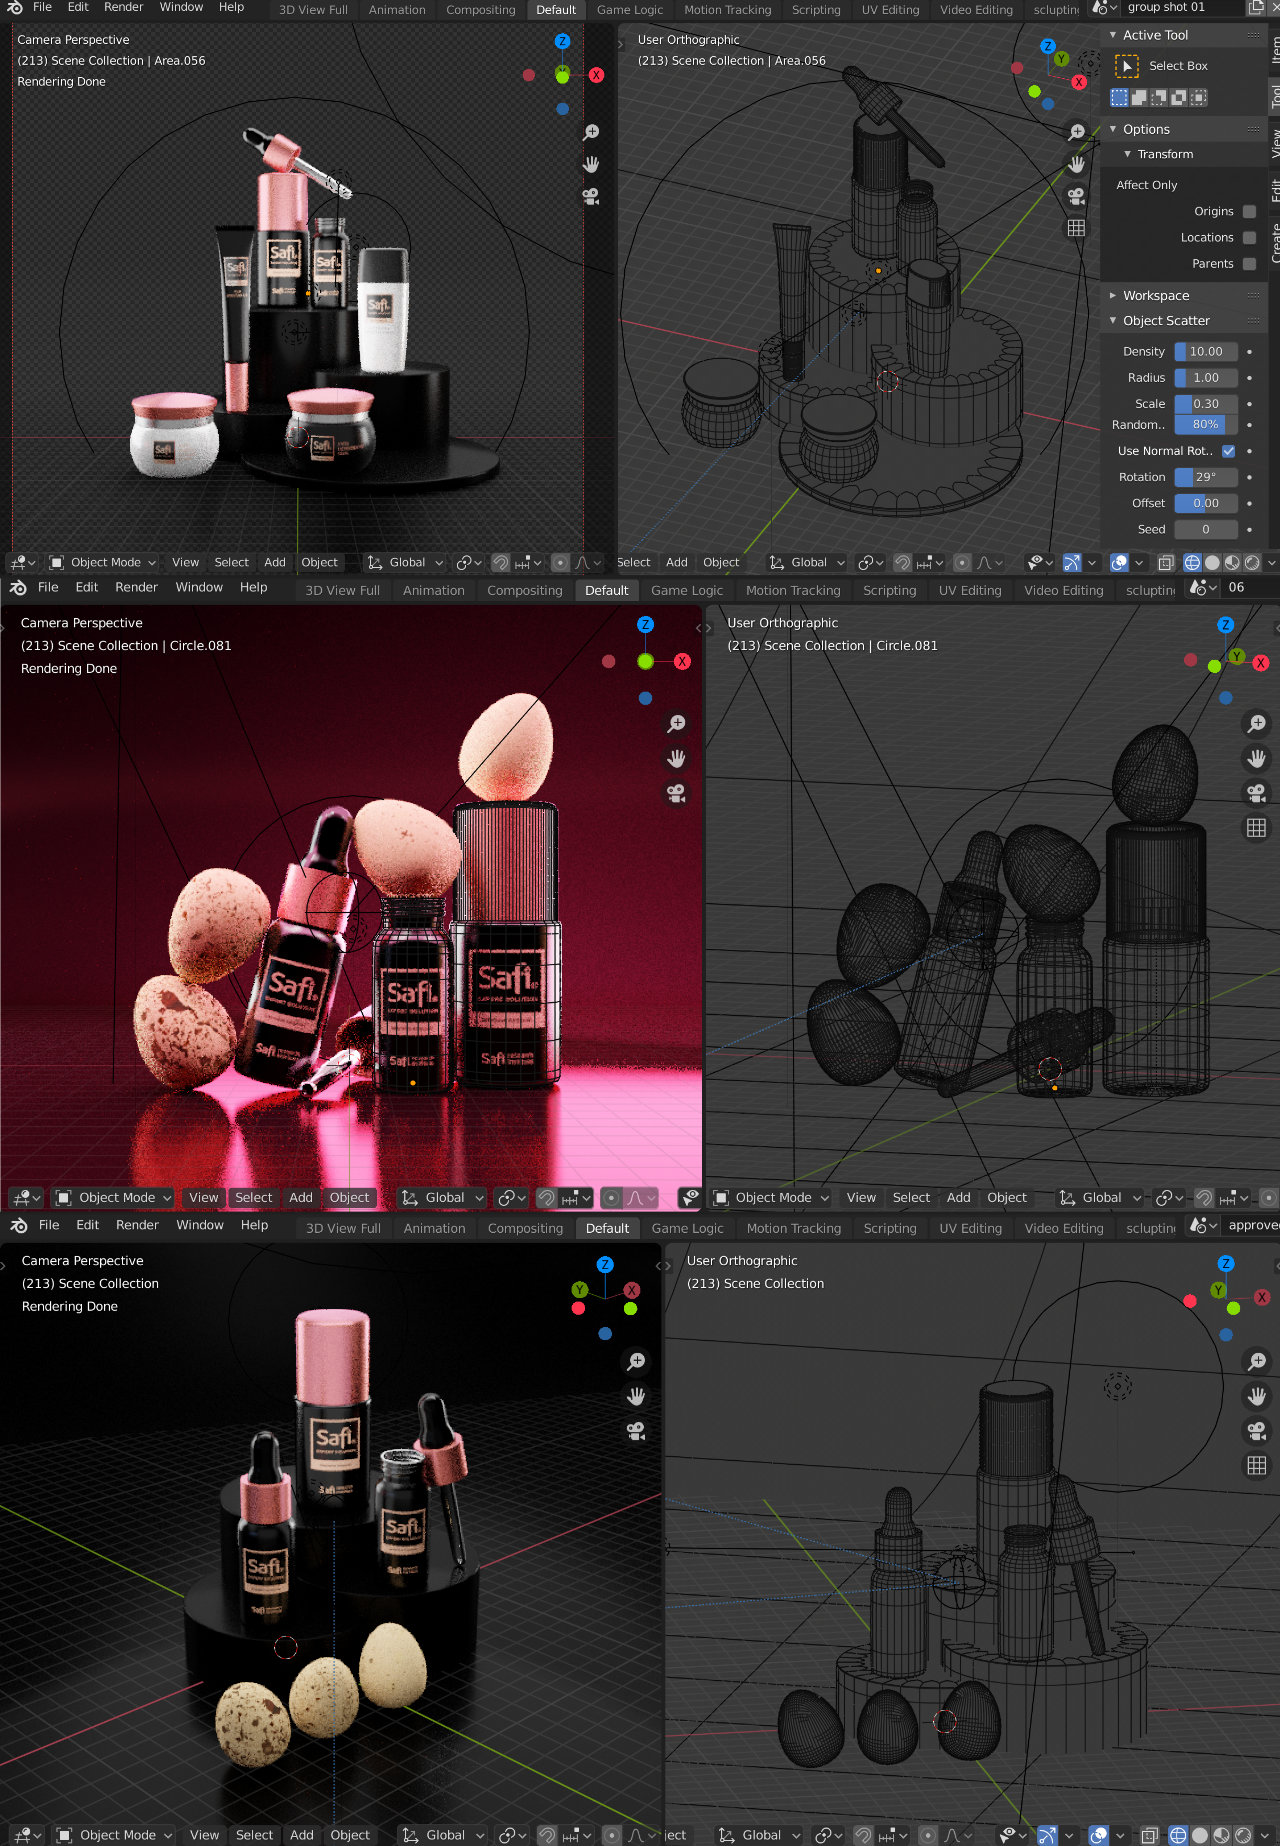The width and height of the screenshot is (1280, 1846).
Task: Enable the Locations checkbox
Action: pos(1249,238)
